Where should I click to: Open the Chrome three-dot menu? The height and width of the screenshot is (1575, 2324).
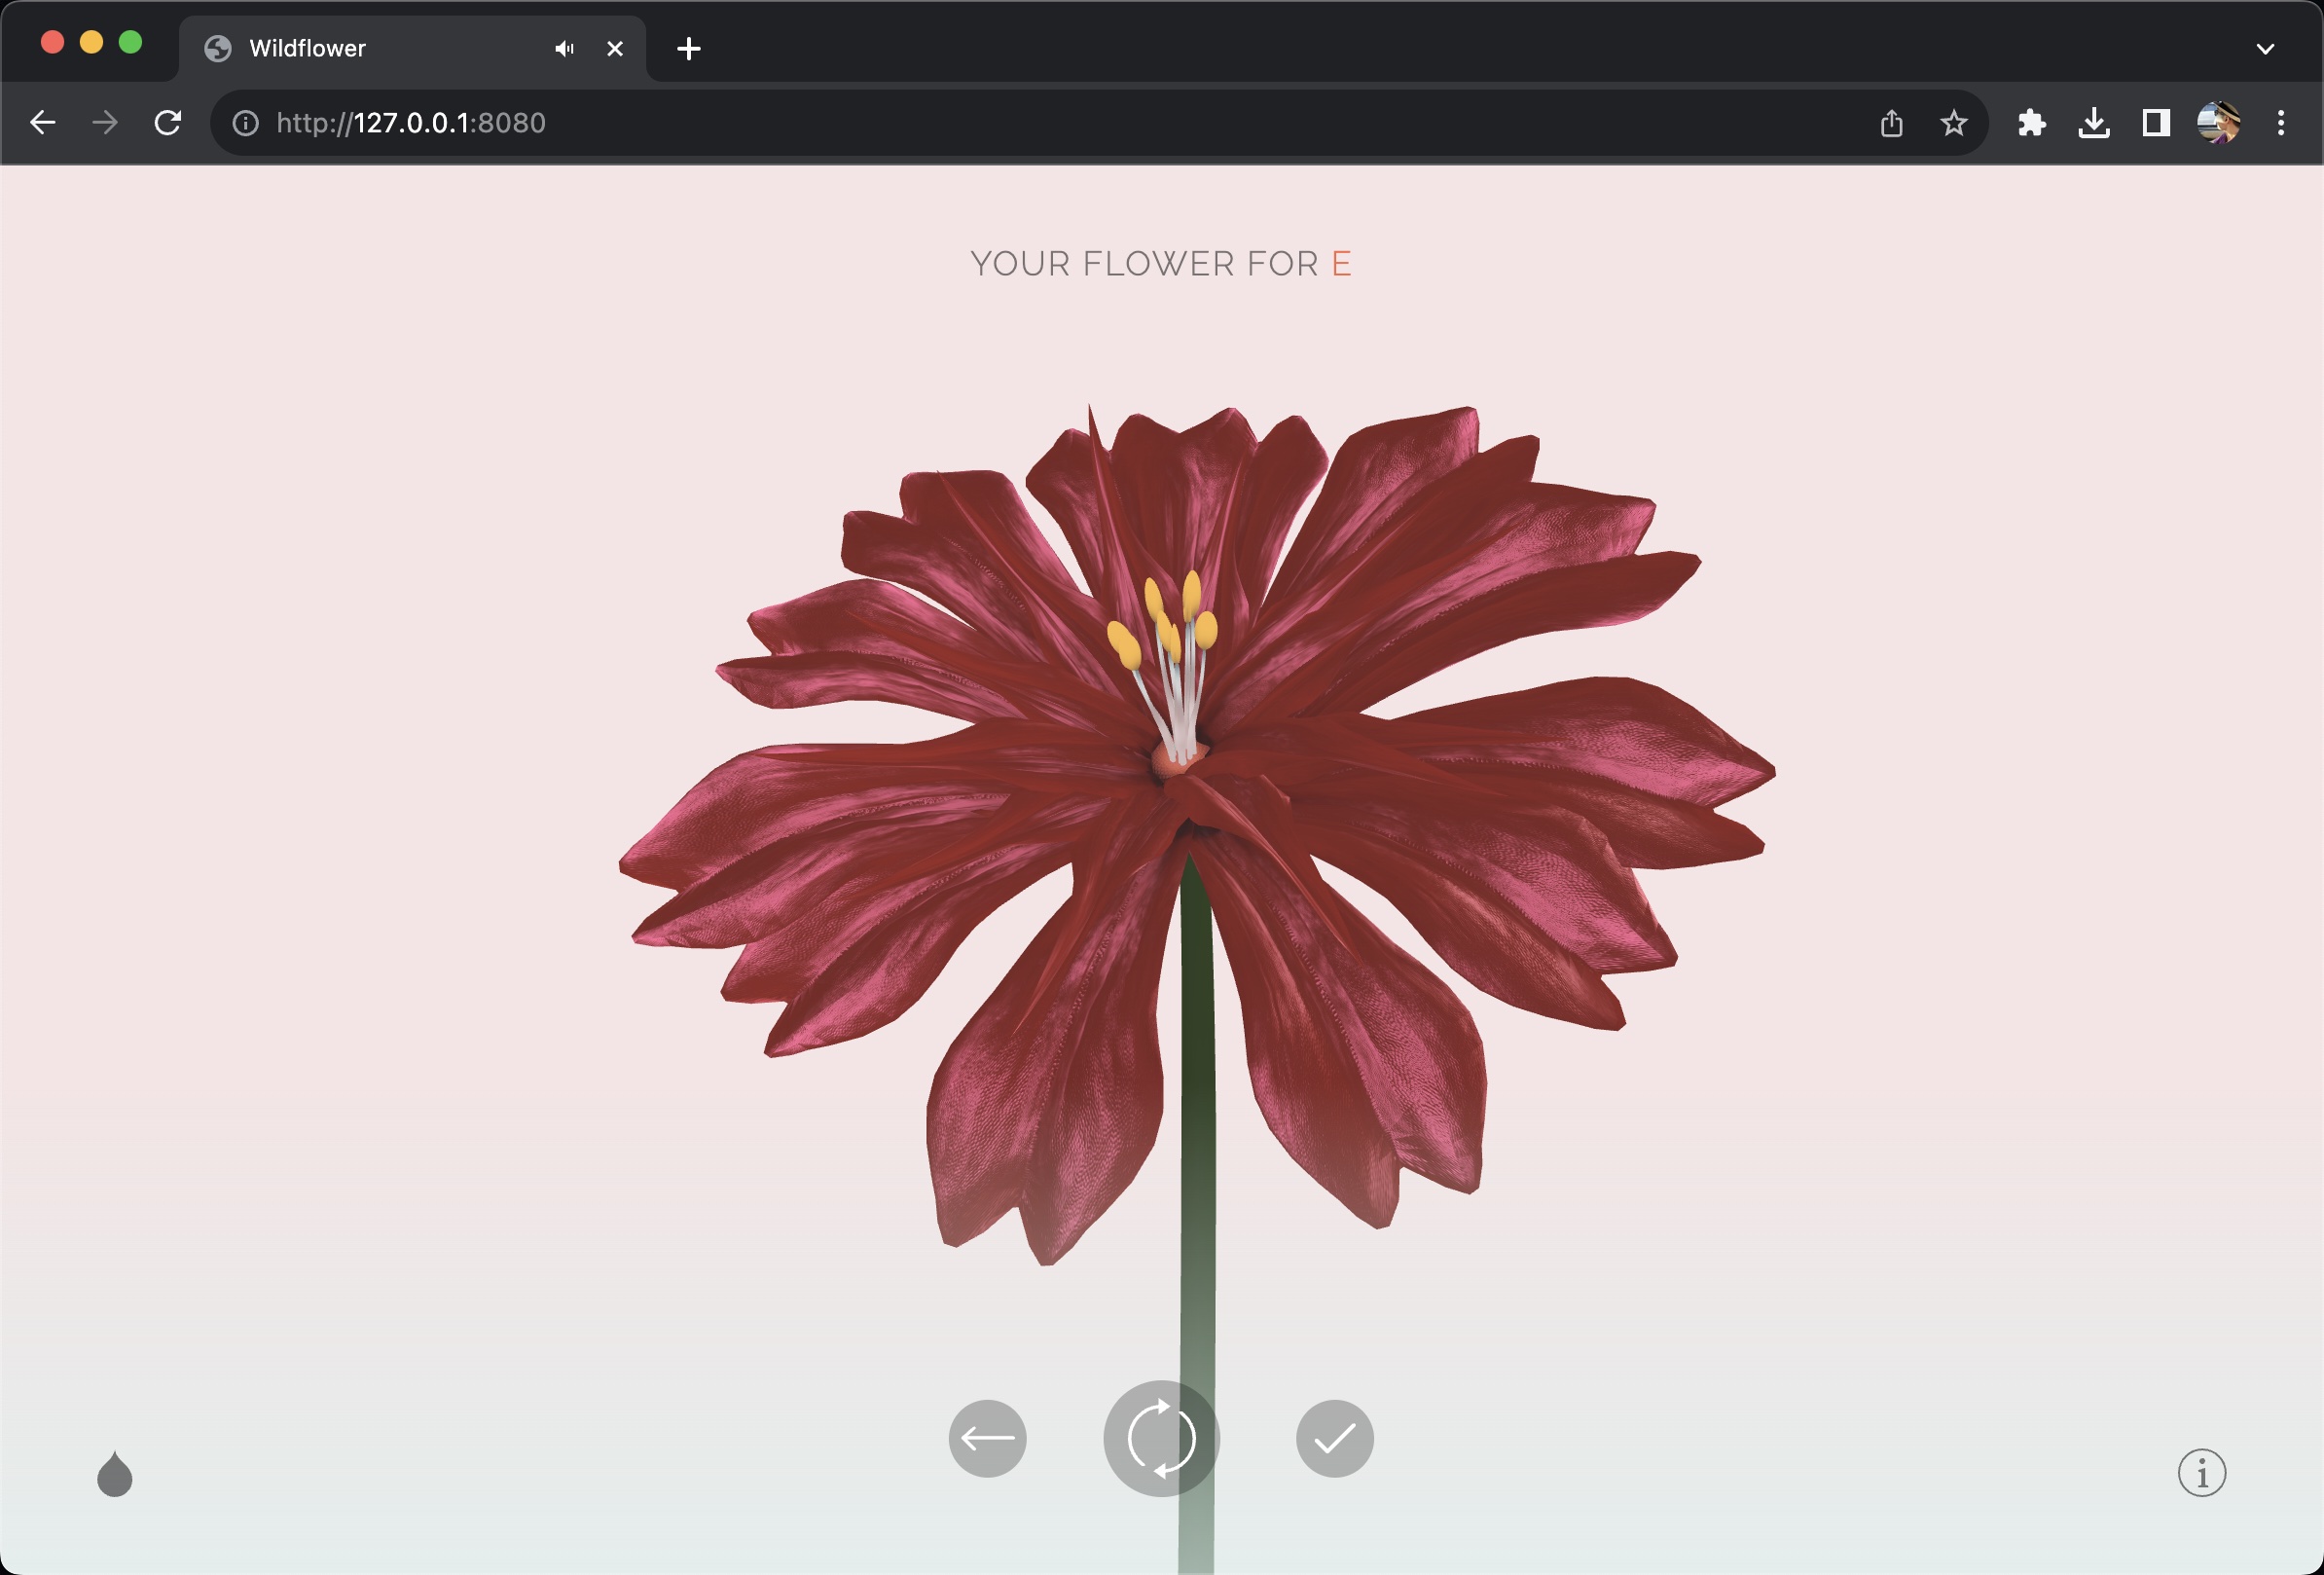(2281, 123)
